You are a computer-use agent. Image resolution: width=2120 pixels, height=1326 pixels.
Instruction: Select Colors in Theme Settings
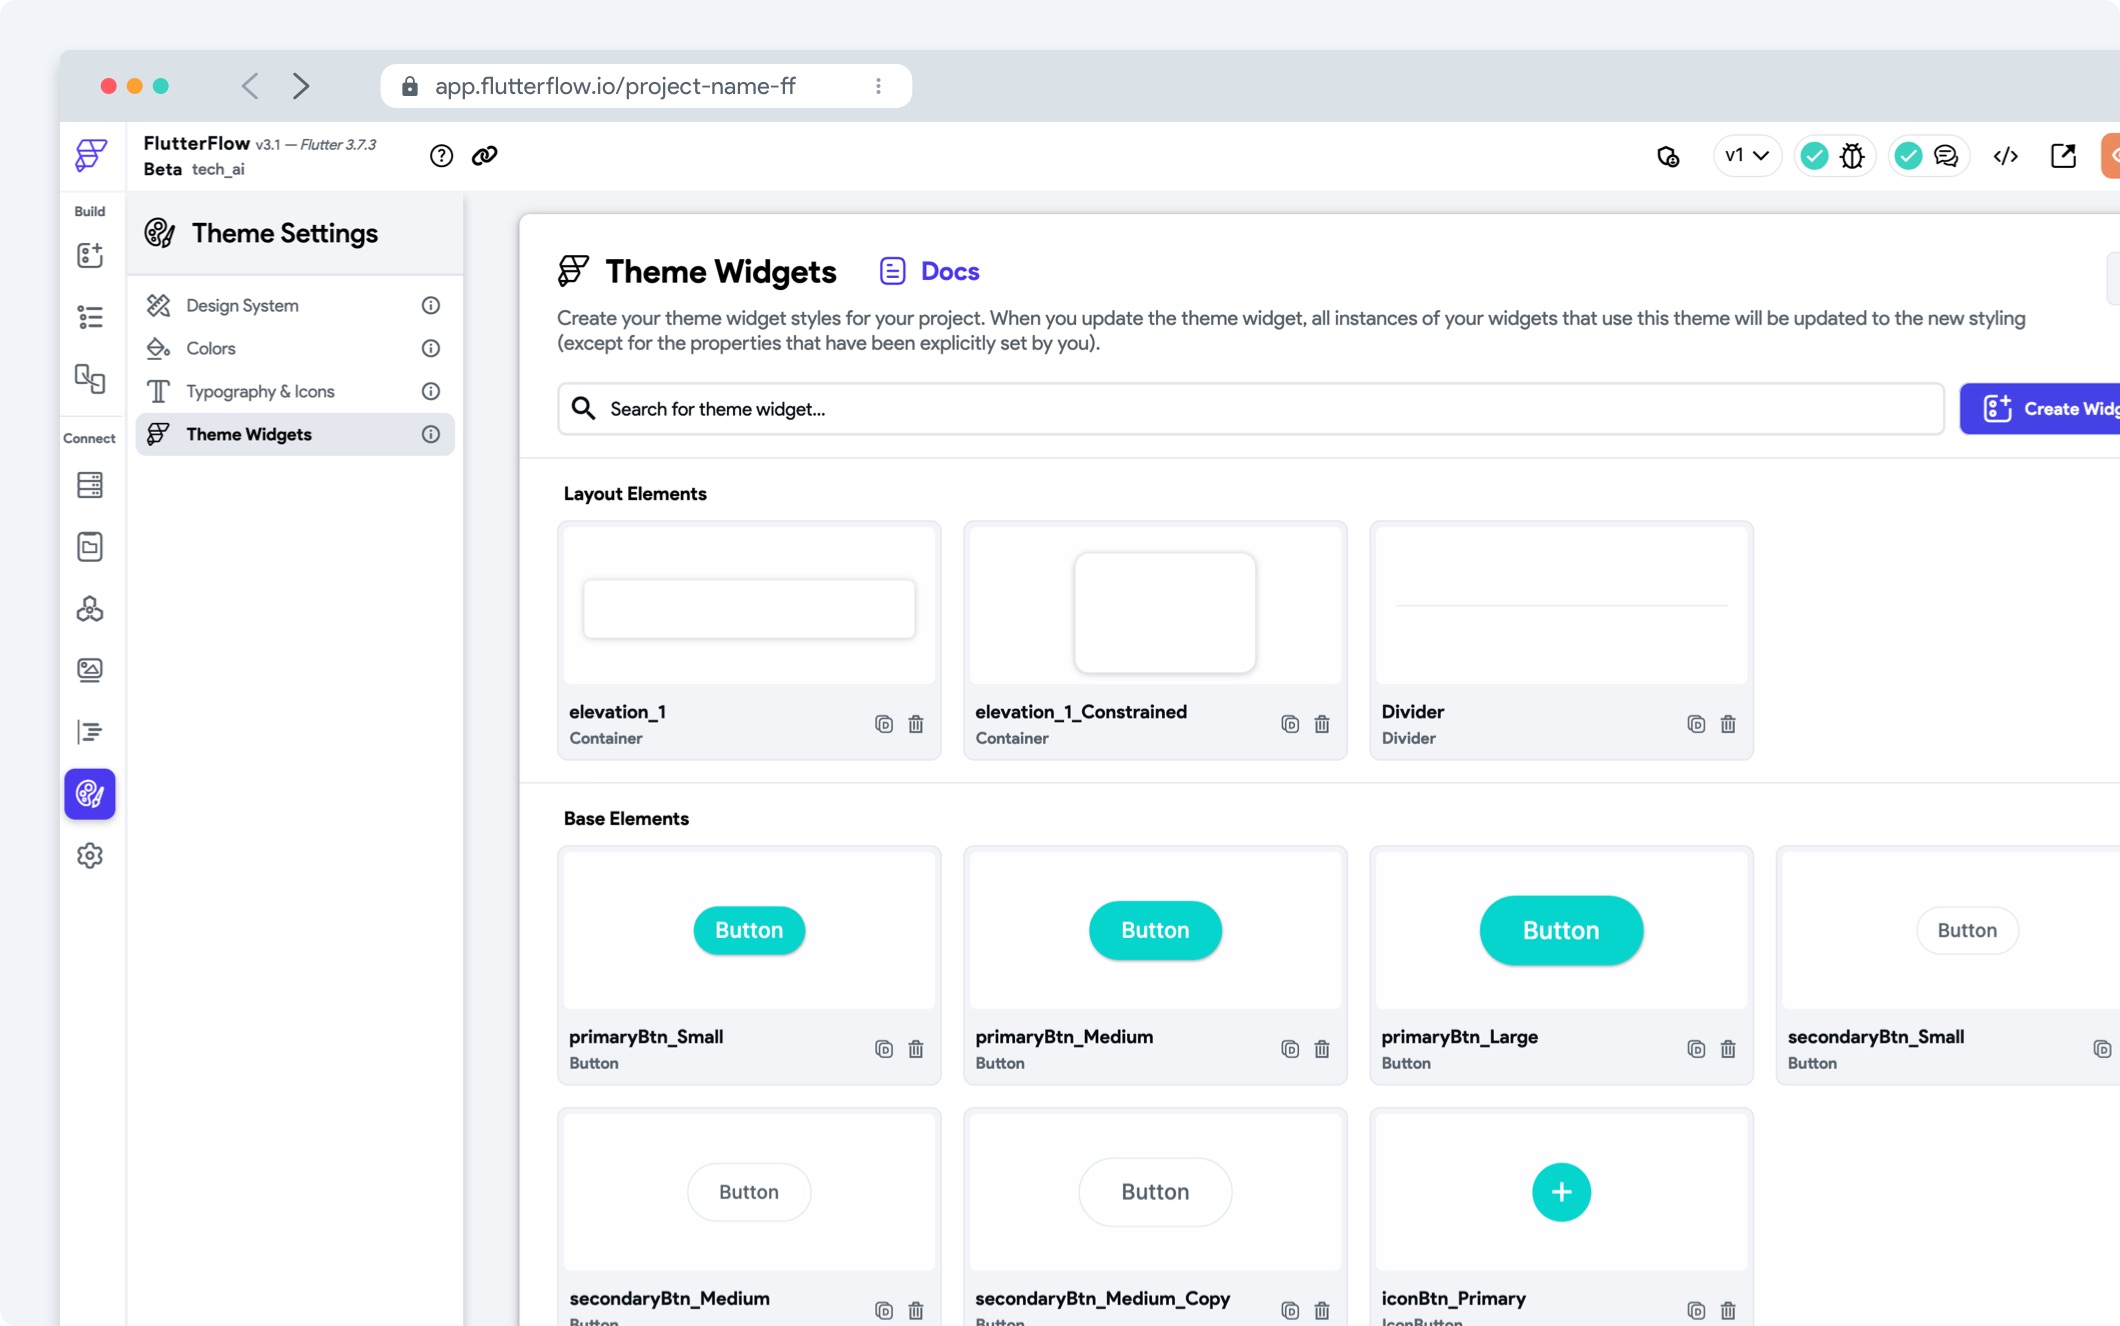click(x=211, y=349)
